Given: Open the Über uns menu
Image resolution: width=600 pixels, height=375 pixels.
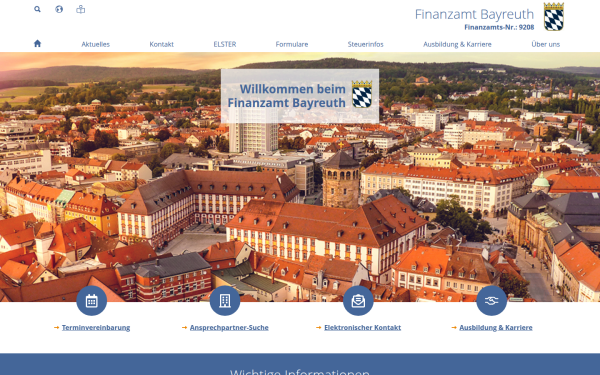Looking at the screenshot, I should click(x=546, y=44).
